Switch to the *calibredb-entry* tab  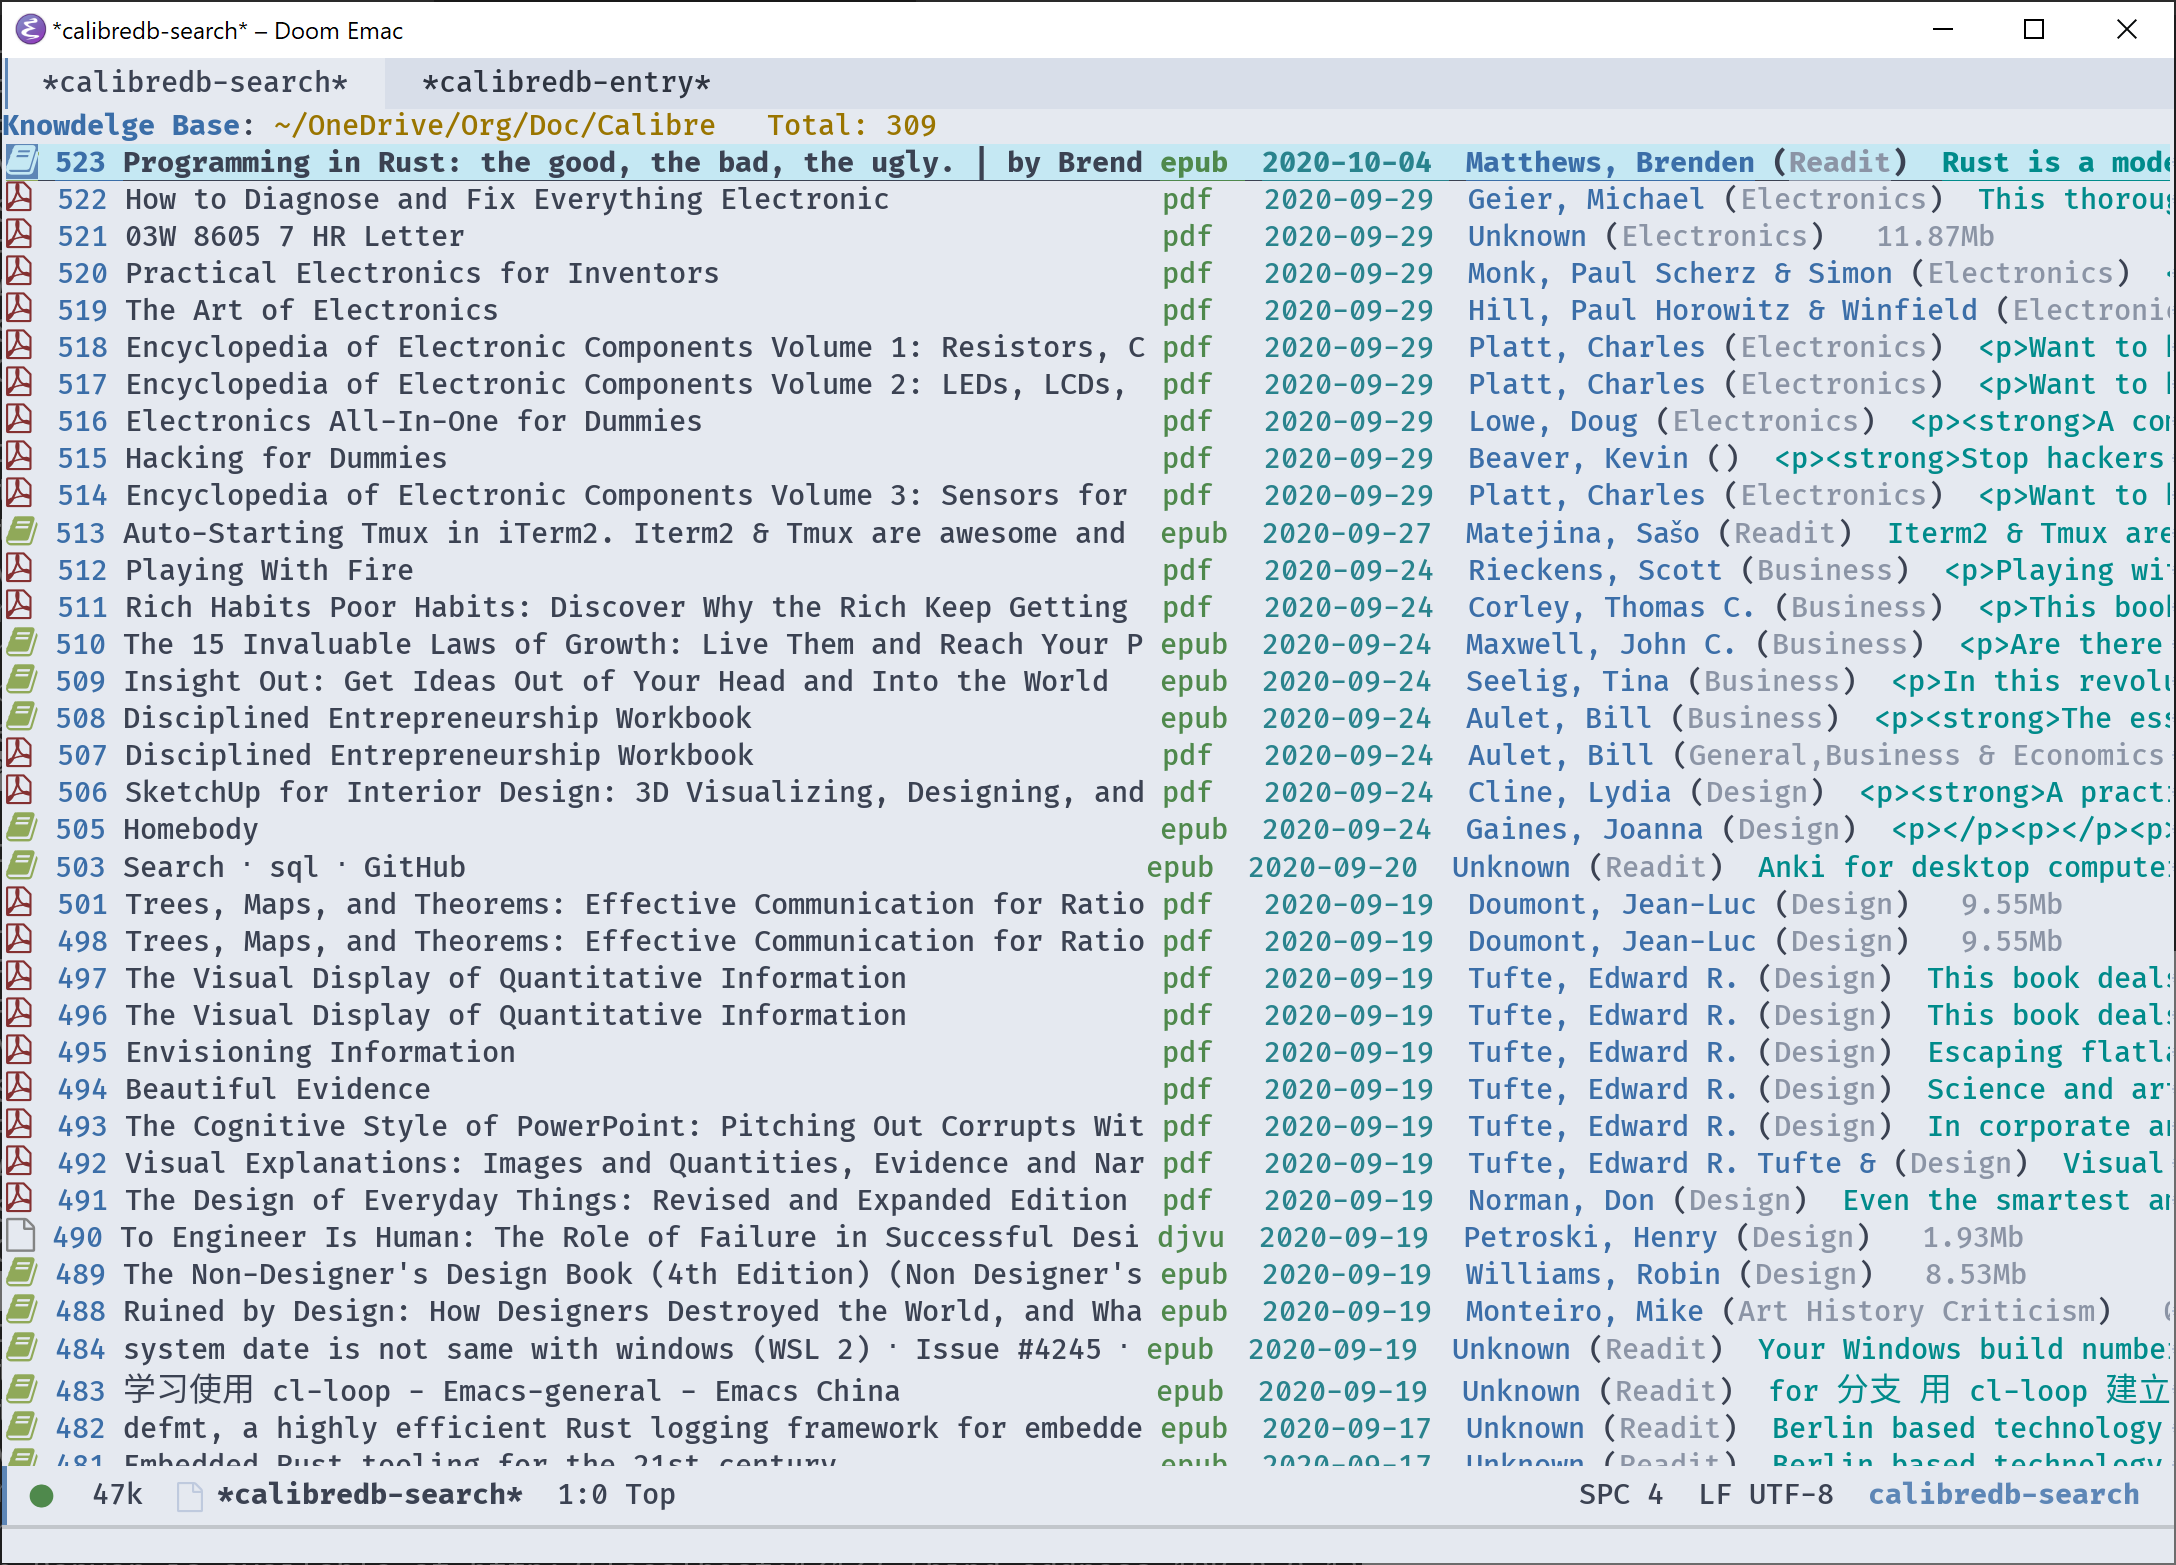click(x=566, y=83)
